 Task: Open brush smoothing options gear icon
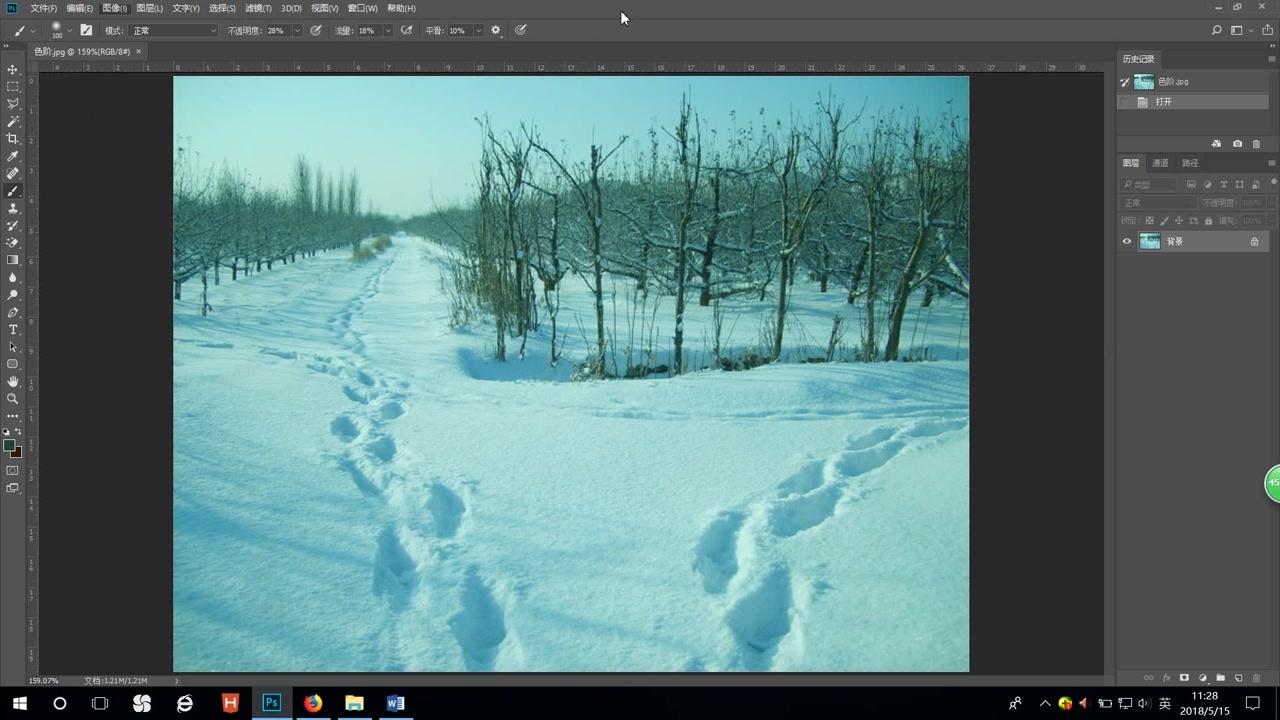click(x=495, y=30)
